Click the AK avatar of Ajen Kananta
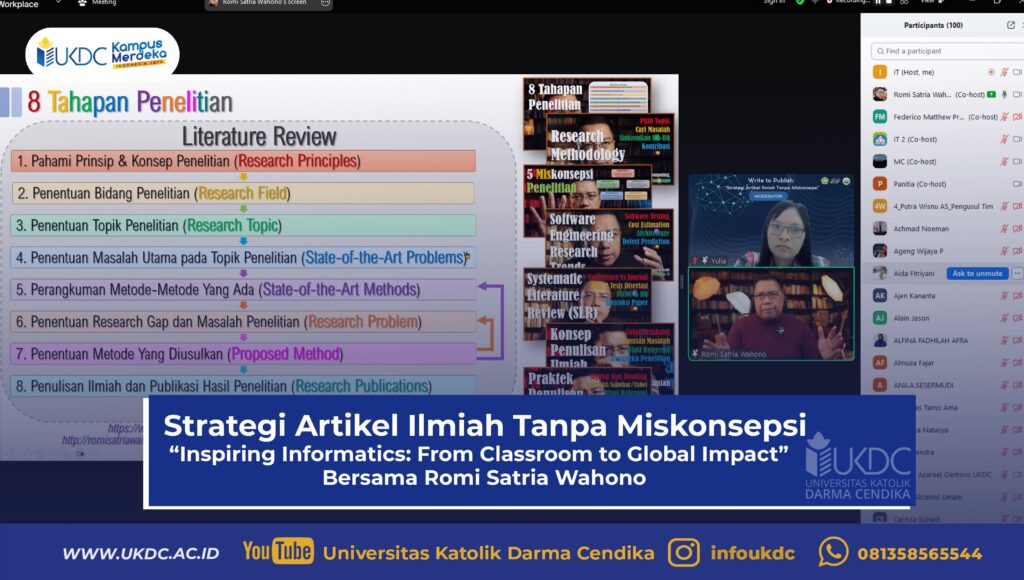The image size is (1024, 580). (880, 295)
